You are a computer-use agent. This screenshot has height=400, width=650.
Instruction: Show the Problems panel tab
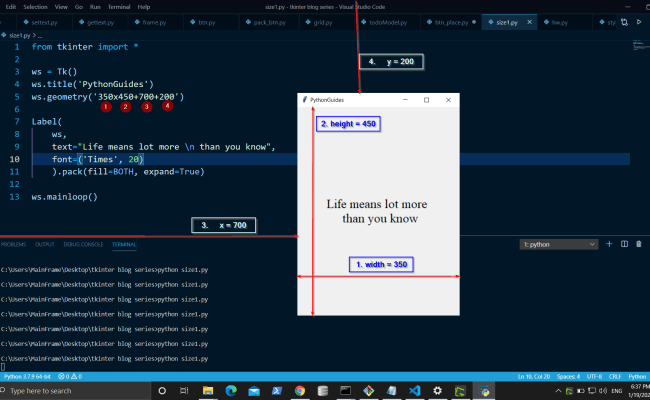[x=13, y=244]
